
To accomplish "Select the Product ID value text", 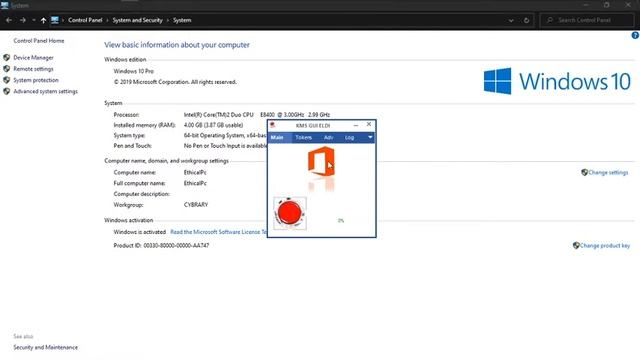I will pos(176,246).
